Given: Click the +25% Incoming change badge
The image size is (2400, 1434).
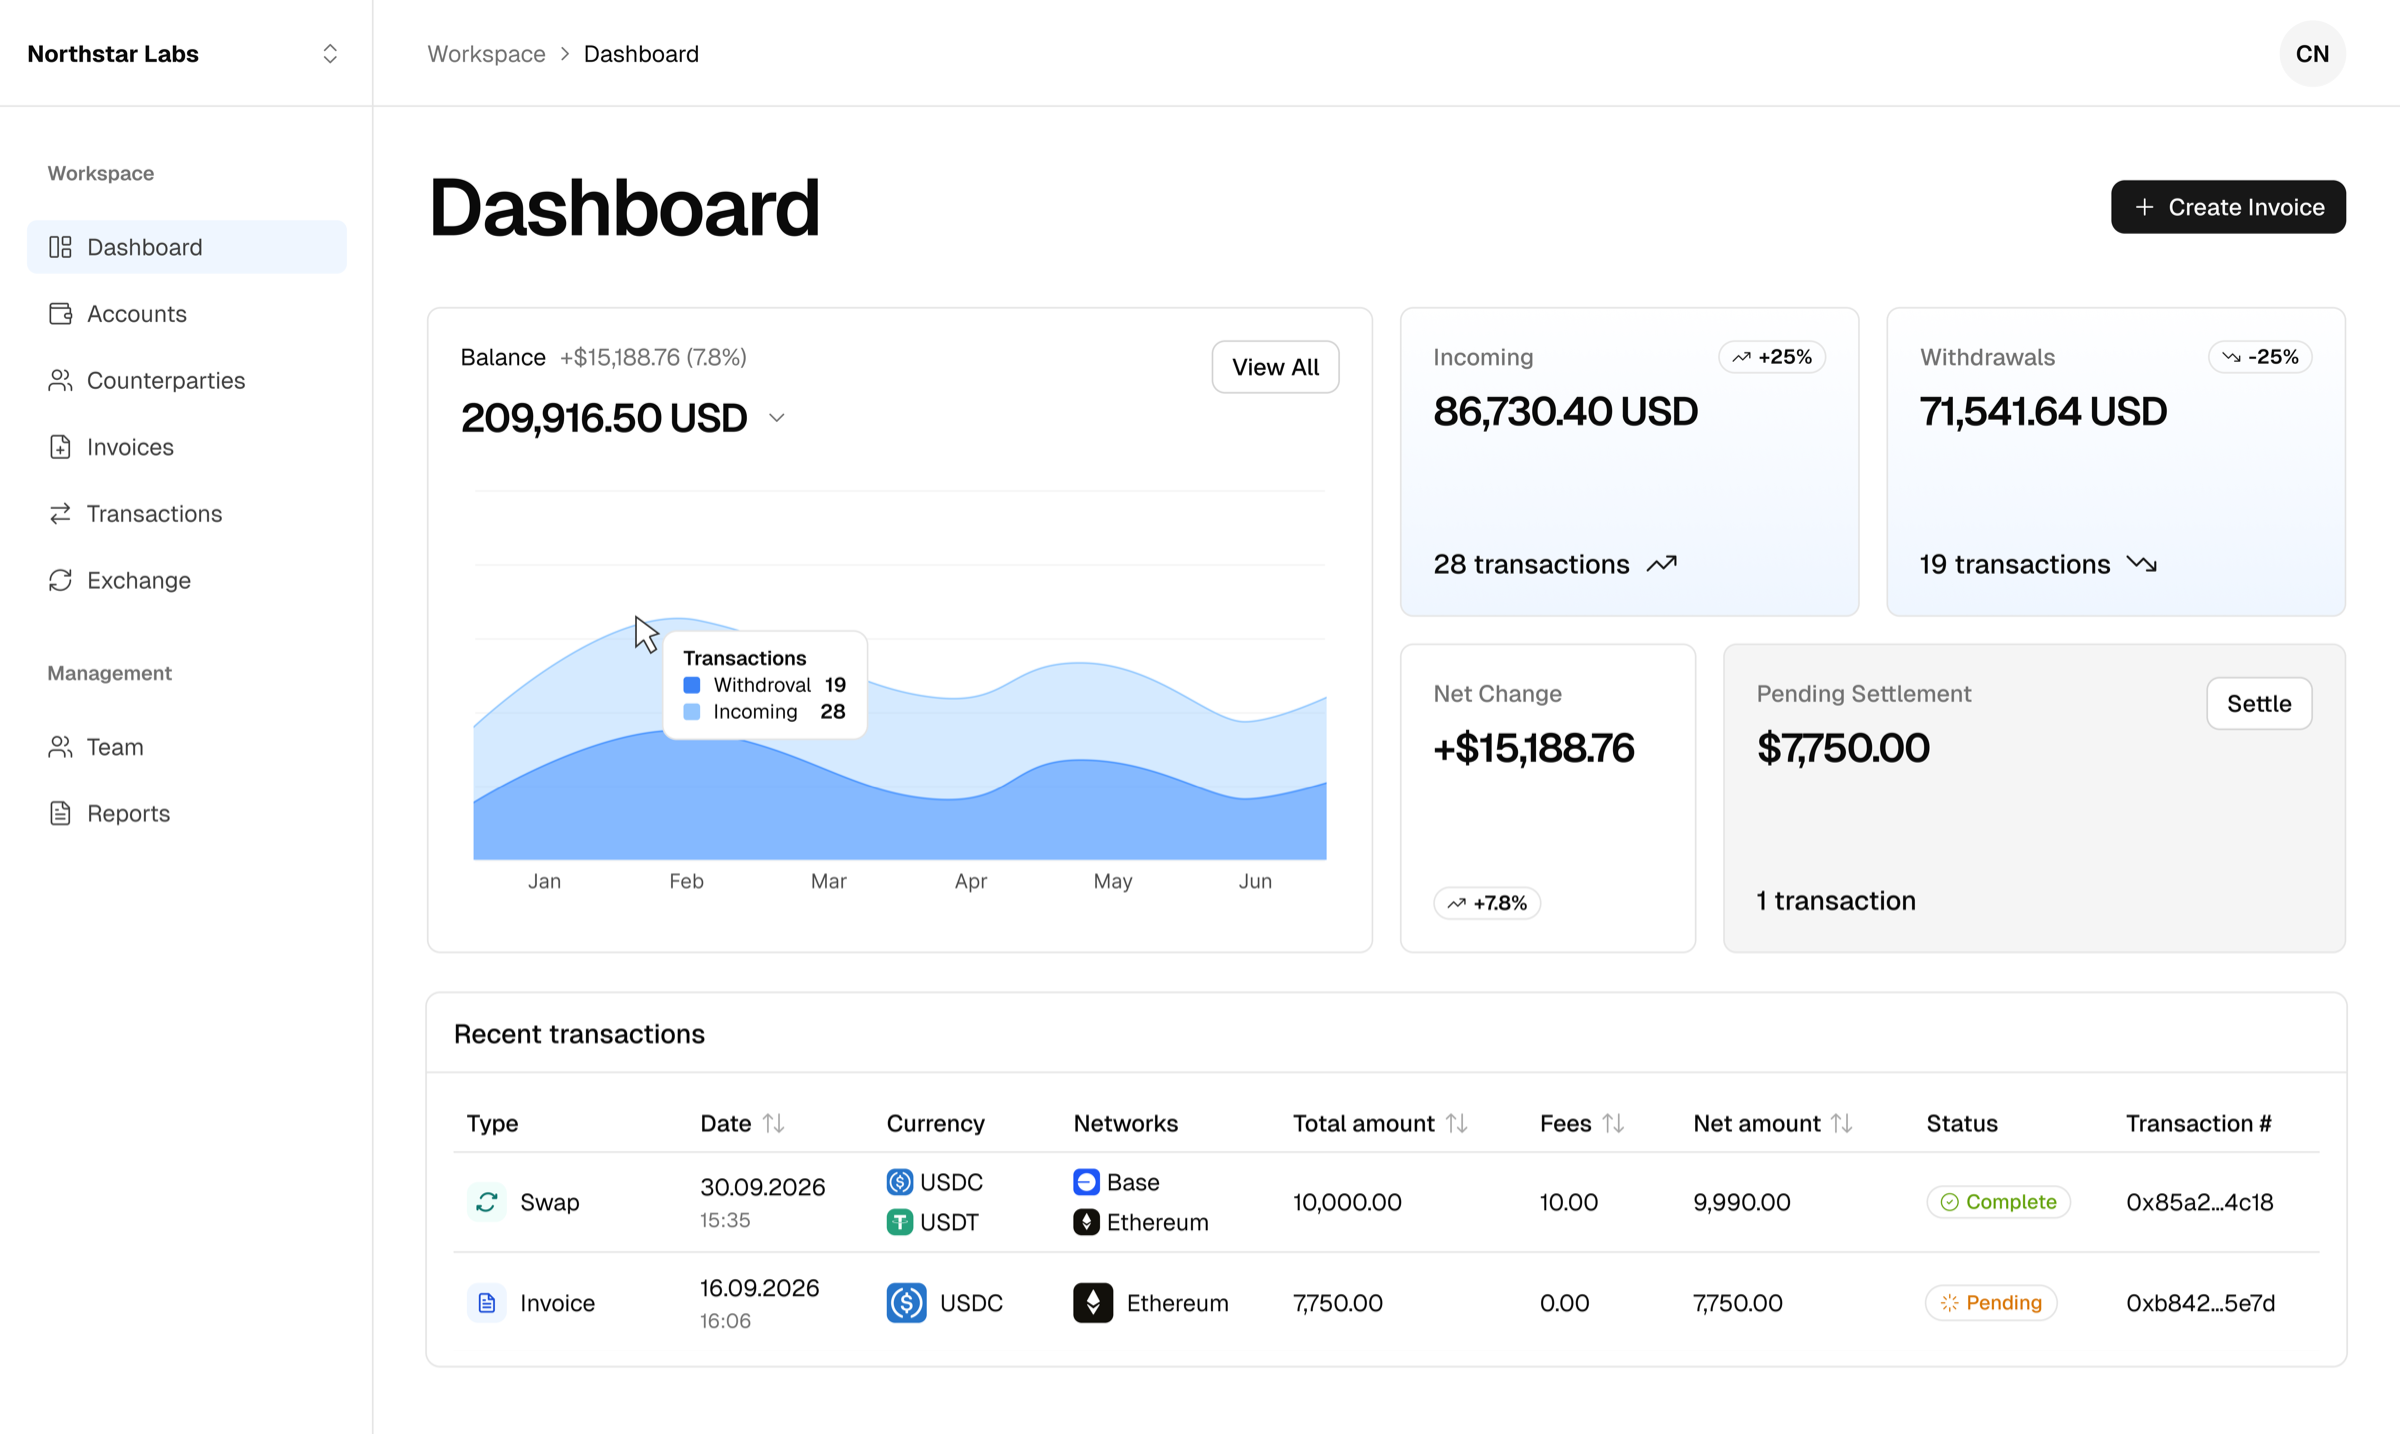Looking at the screenshot, I should click(1772, 357).
